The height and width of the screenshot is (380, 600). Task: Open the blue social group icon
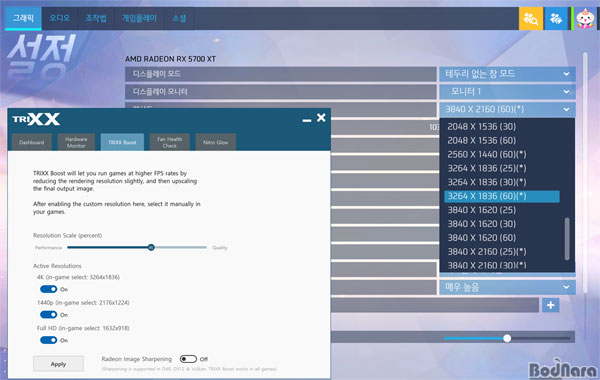tap(556, 18)
